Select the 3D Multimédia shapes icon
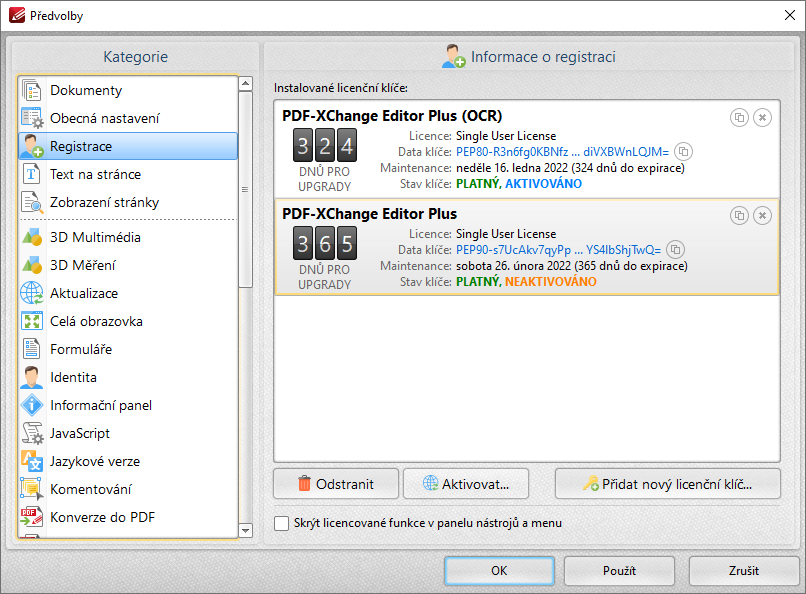The height and width of the screenshot is (594, 806). point(31,237)
